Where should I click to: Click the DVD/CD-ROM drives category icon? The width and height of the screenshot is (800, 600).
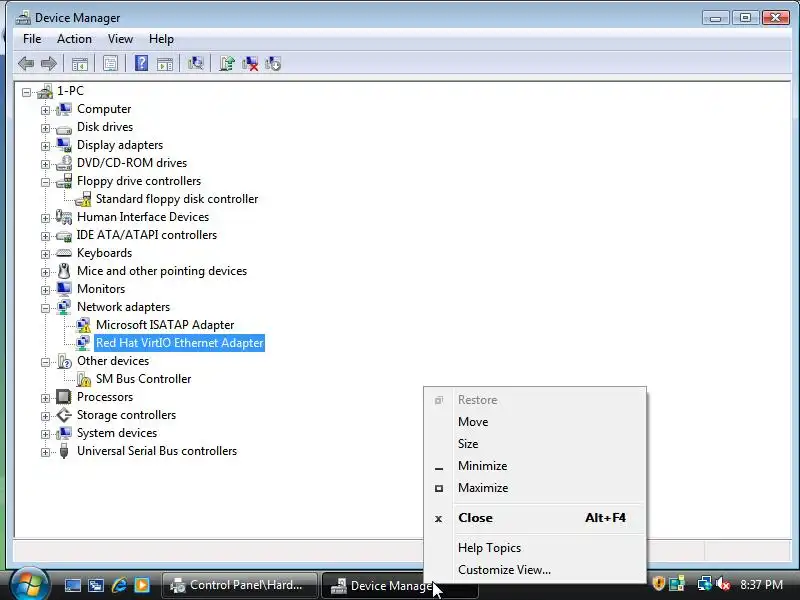pyautogui.click(x=64, y=163)
